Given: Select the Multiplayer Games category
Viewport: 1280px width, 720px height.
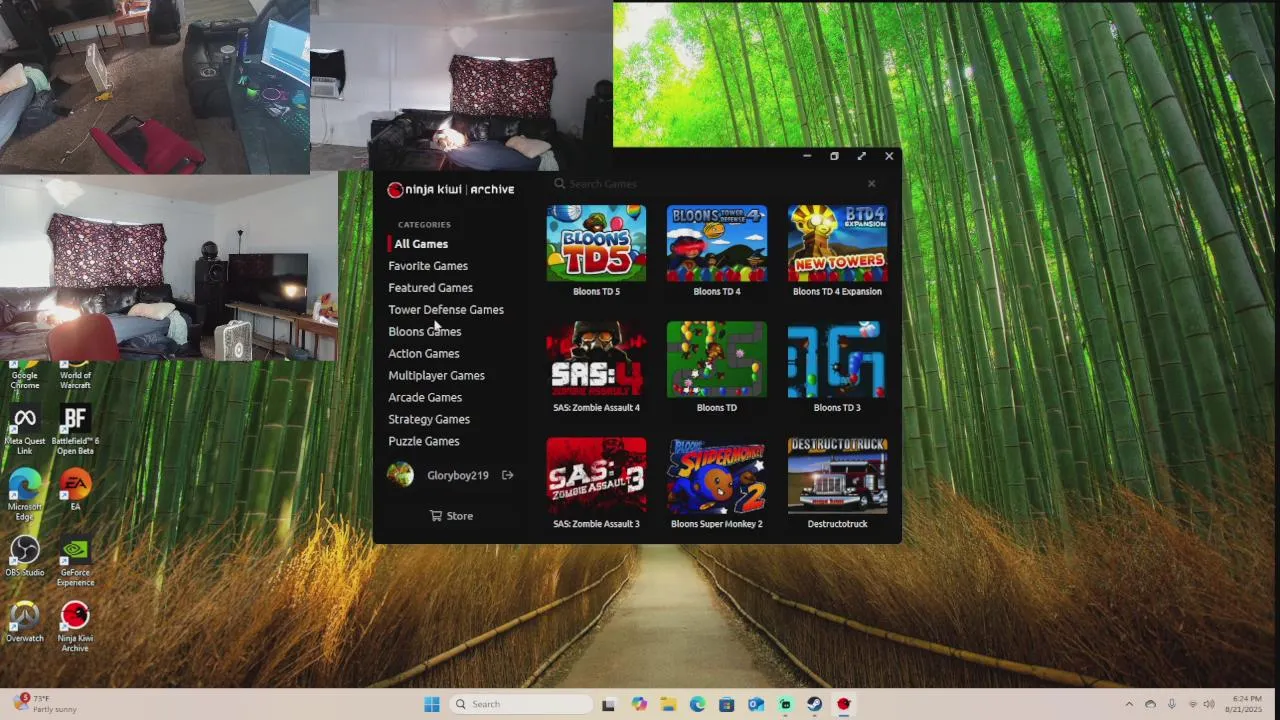Looking at the screenshot, I should 436,376.
